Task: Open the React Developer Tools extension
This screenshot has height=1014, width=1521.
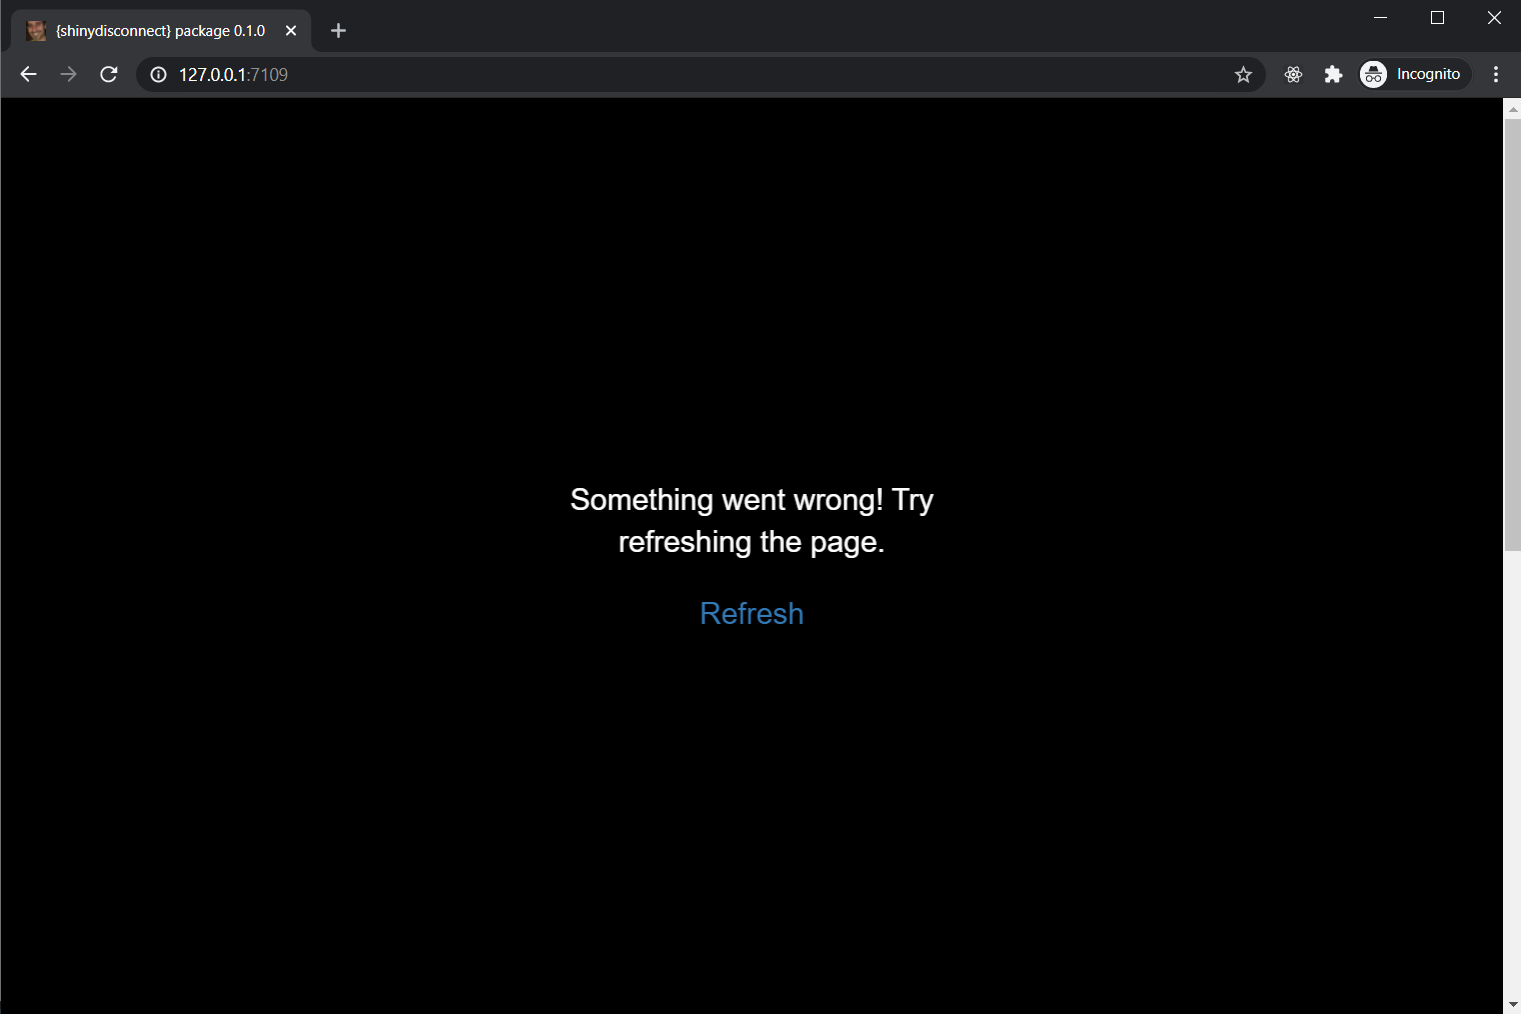Action: click(x=1293, y=74)
